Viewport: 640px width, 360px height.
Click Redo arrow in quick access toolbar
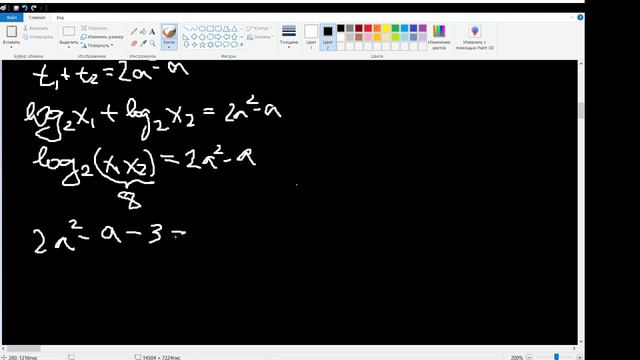pyautogui.click(x=33, y=8)
